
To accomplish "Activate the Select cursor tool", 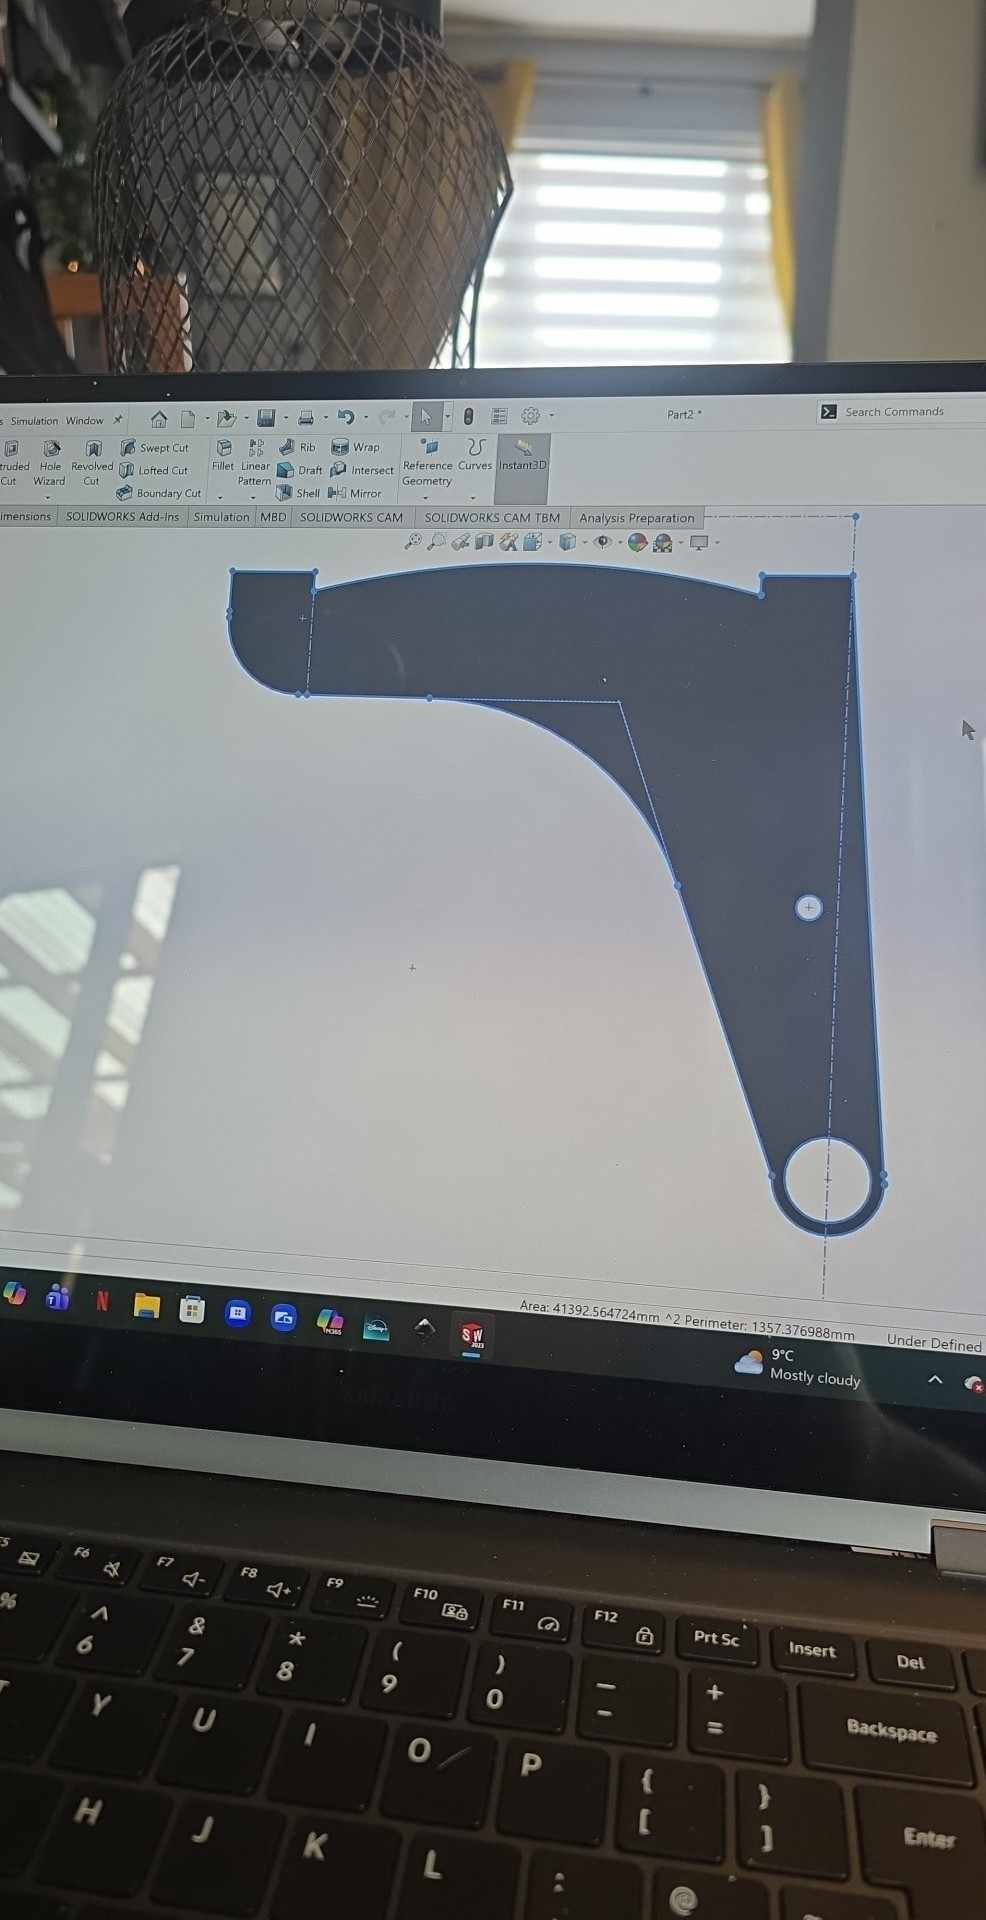I will [x=426, y=416].
